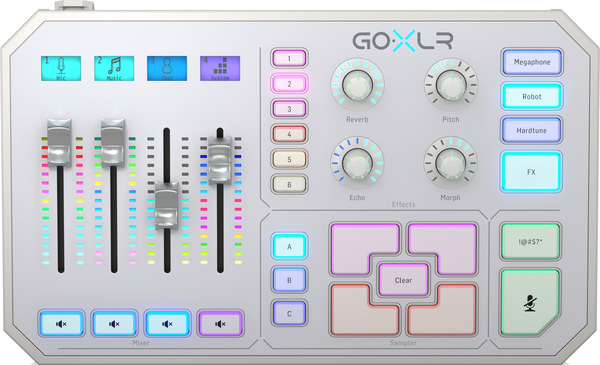The width and height of the screenshot is (600, 365).
Task: Toggle the microphone mute cough button
Action: tap(530, 303)
